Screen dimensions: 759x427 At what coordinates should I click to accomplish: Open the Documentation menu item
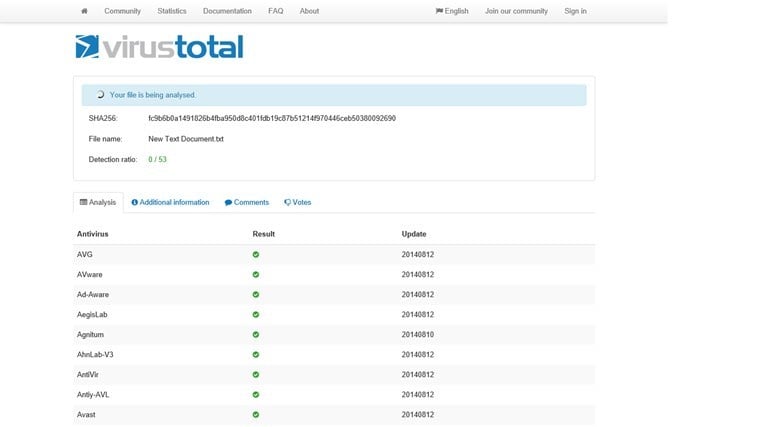[228, 11]
